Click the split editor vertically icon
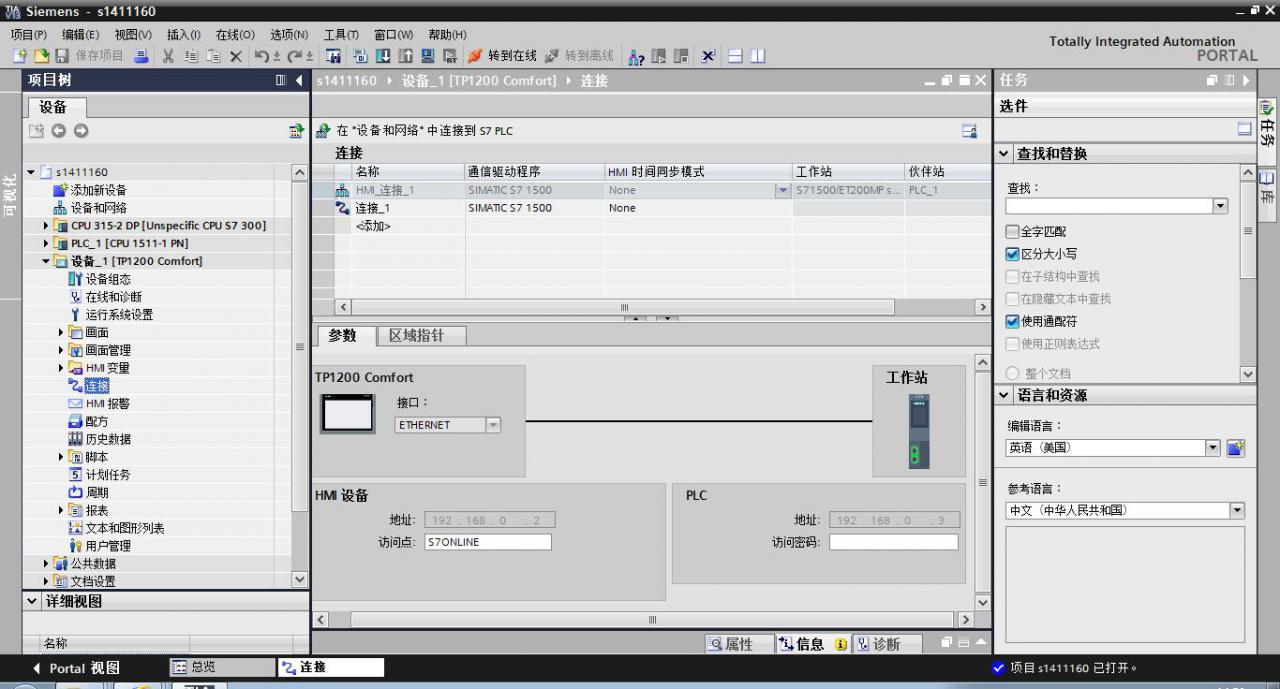 757,56
